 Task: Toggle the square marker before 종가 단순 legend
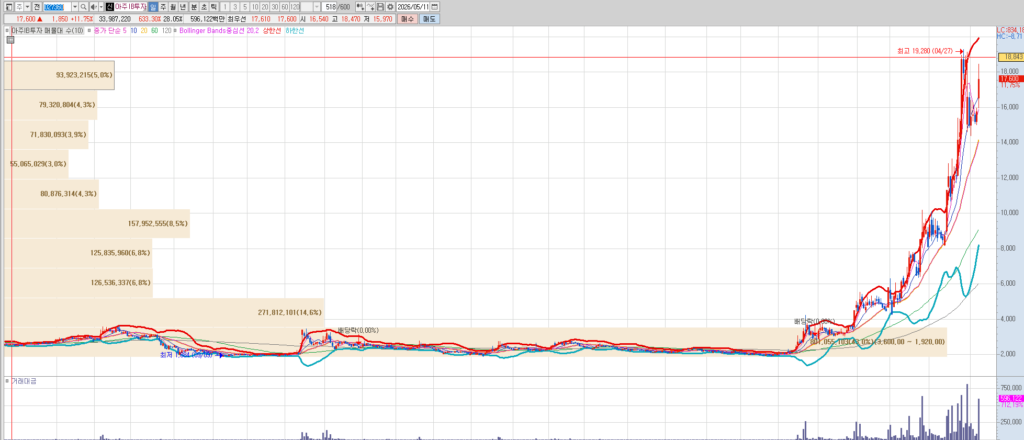tap(89, 31)
